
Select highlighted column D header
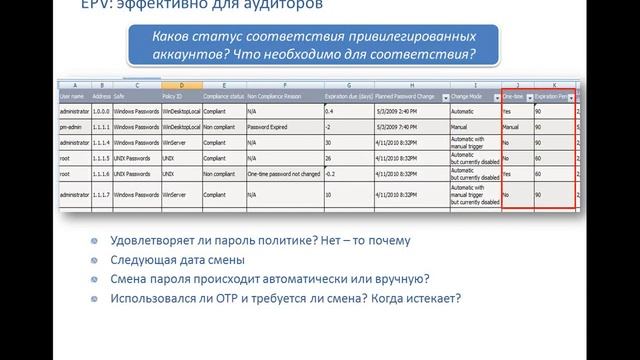182,85
